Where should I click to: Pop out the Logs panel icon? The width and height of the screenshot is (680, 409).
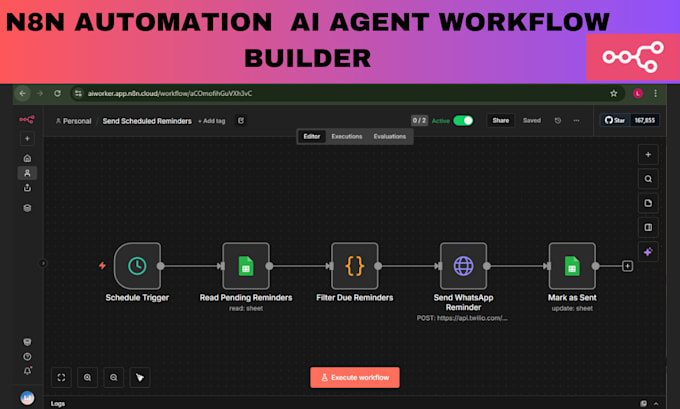tap(644, 403)
